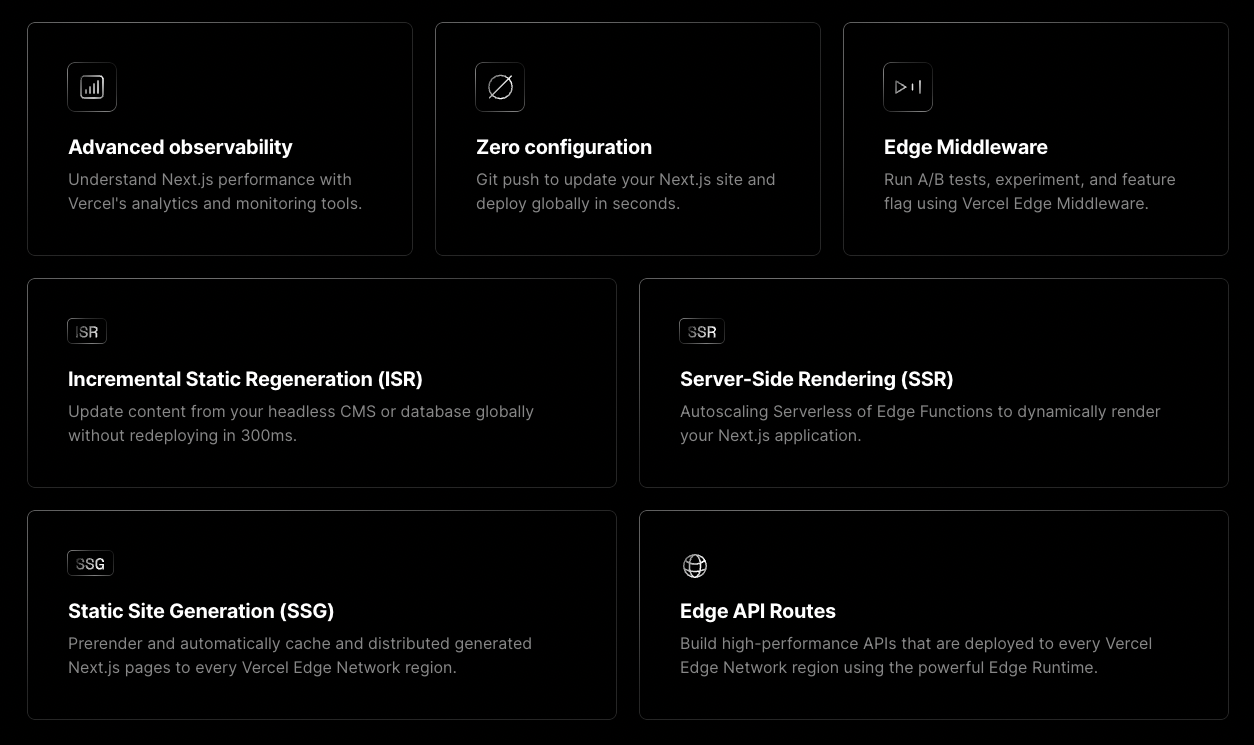Click the Incremental Static Regeneration title

(x=245, y=379)
